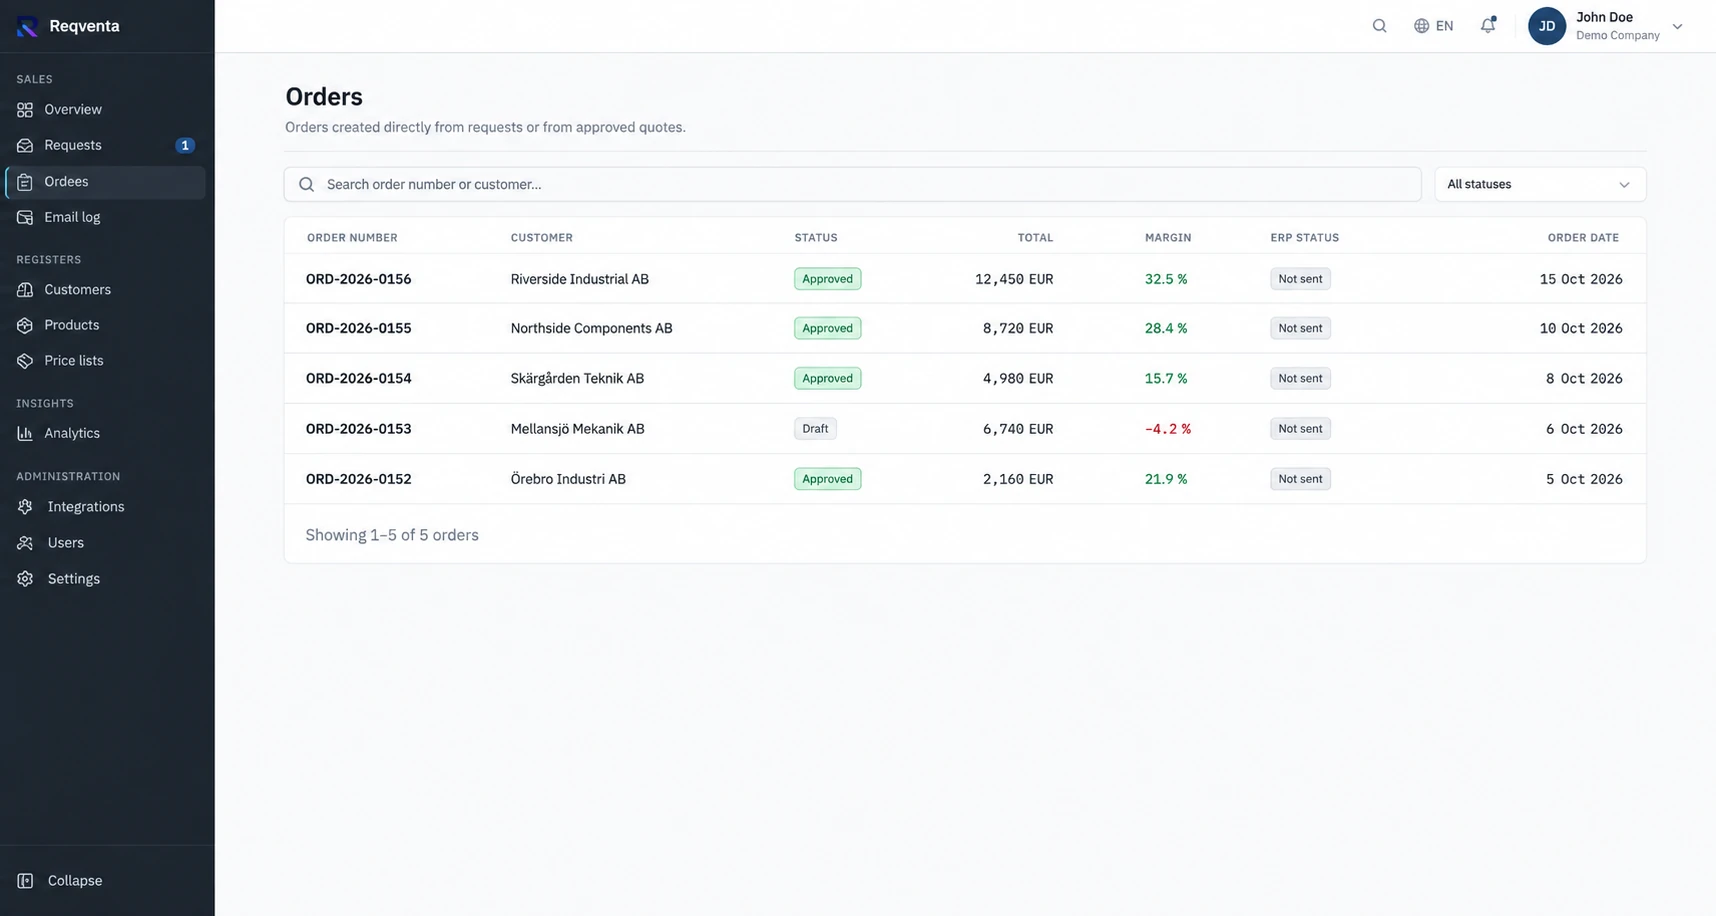Open order ORD-2026-0156
This screenshot has width=1716, height=916.
(x=358, y=279)
